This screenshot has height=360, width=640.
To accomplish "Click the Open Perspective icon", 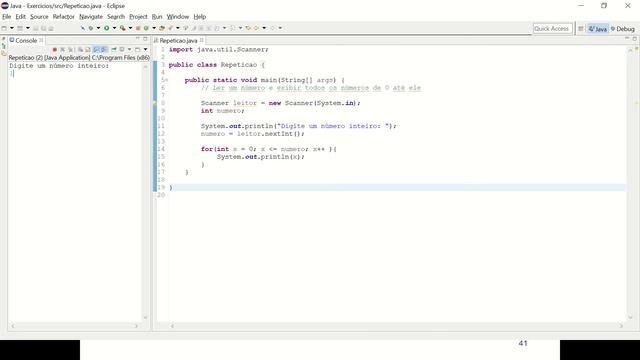I will click(580, 29).
